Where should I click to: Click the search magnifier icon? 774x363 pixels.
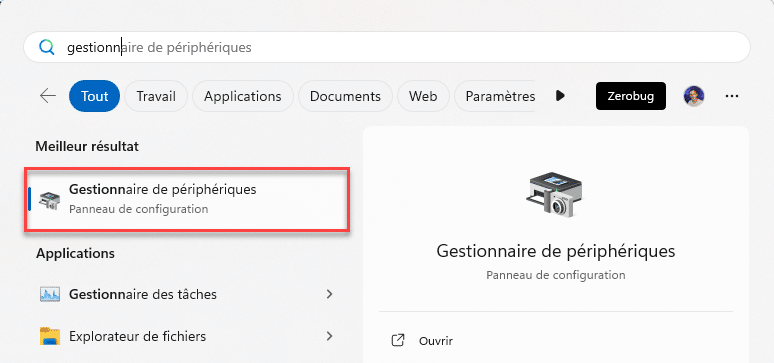click(x=47, y=47)
